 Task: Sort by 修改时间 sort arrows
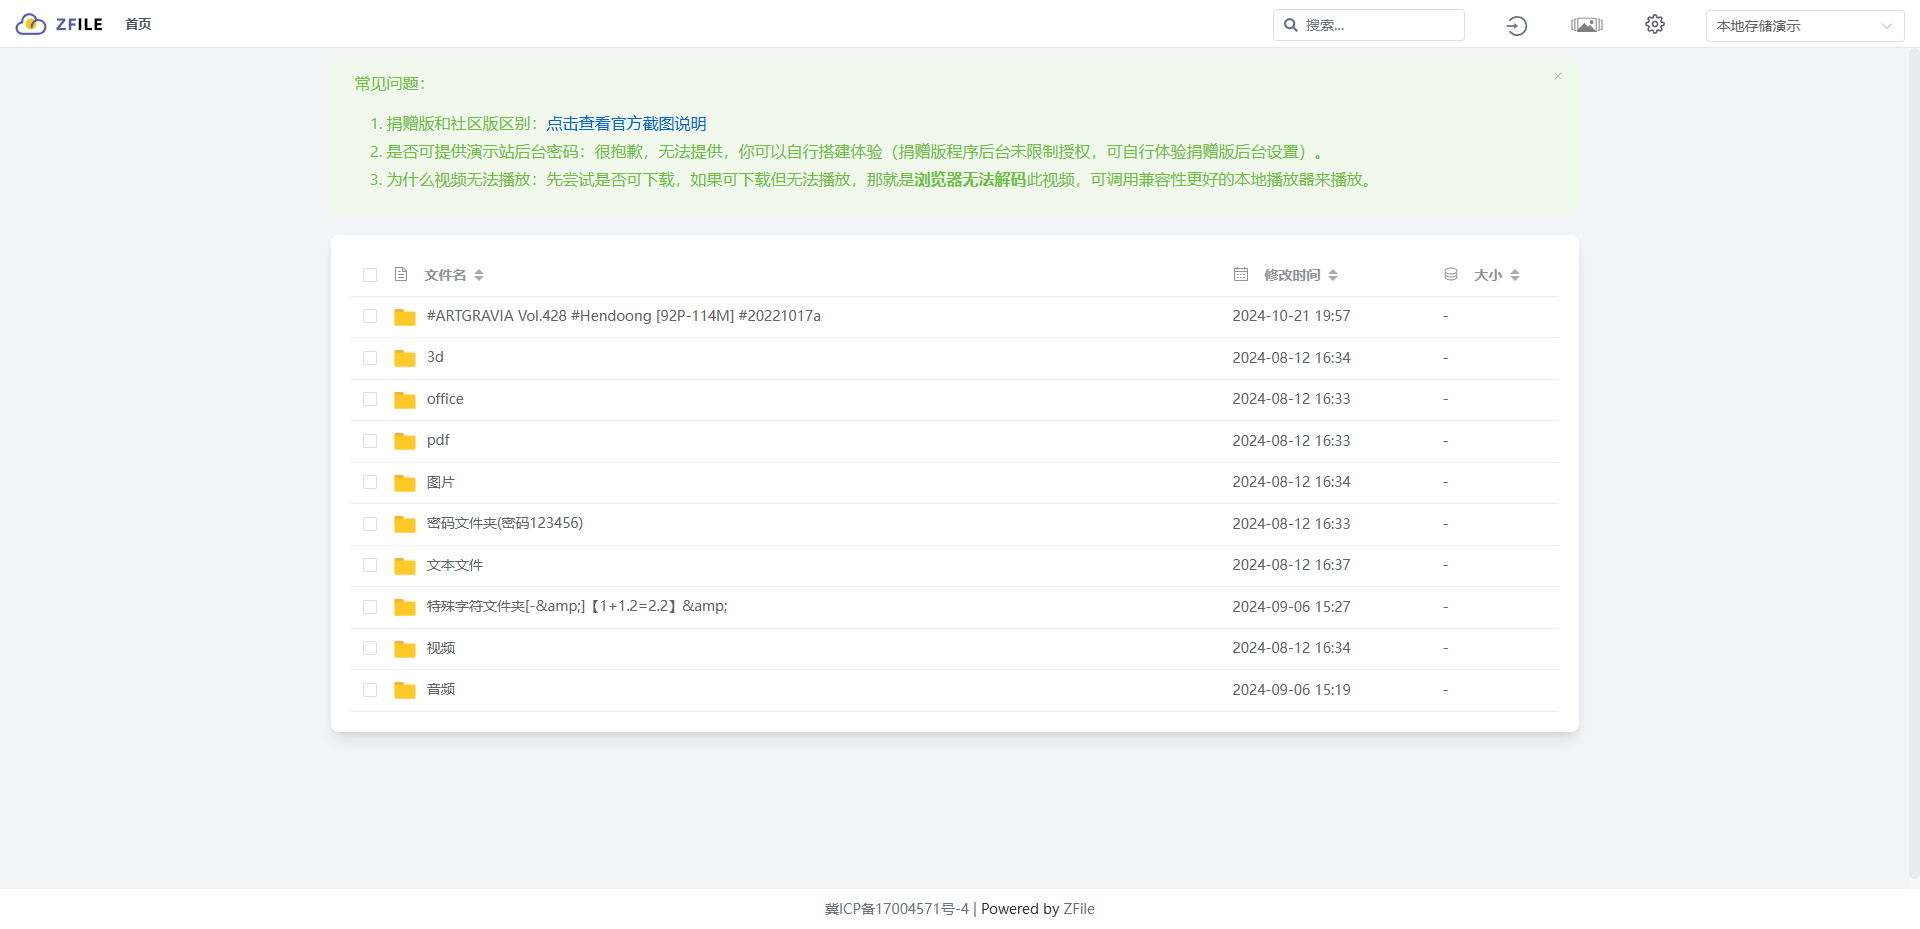[1333, 275]
